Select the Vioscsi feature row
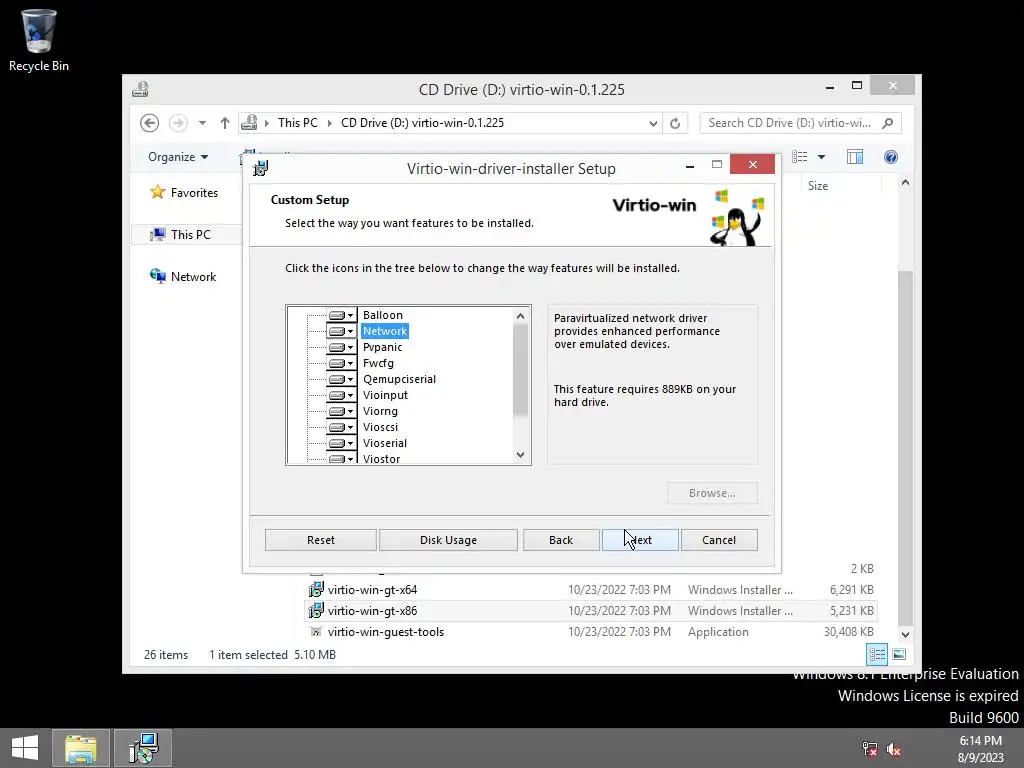The height and width of the screenshot is (768, 1024). coord(380,427)
